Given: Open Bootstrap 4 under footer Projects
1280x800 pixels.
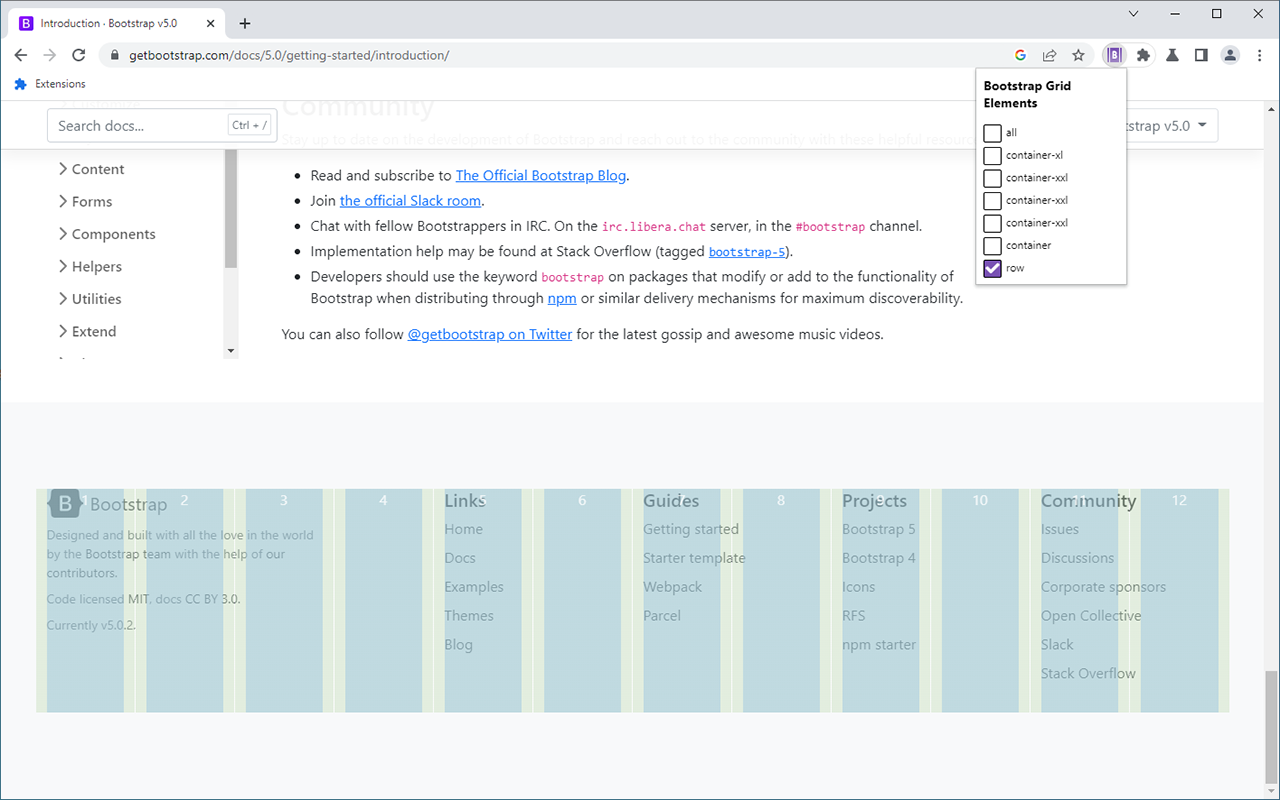Looking at the screenshot, I should click(879, 558).
